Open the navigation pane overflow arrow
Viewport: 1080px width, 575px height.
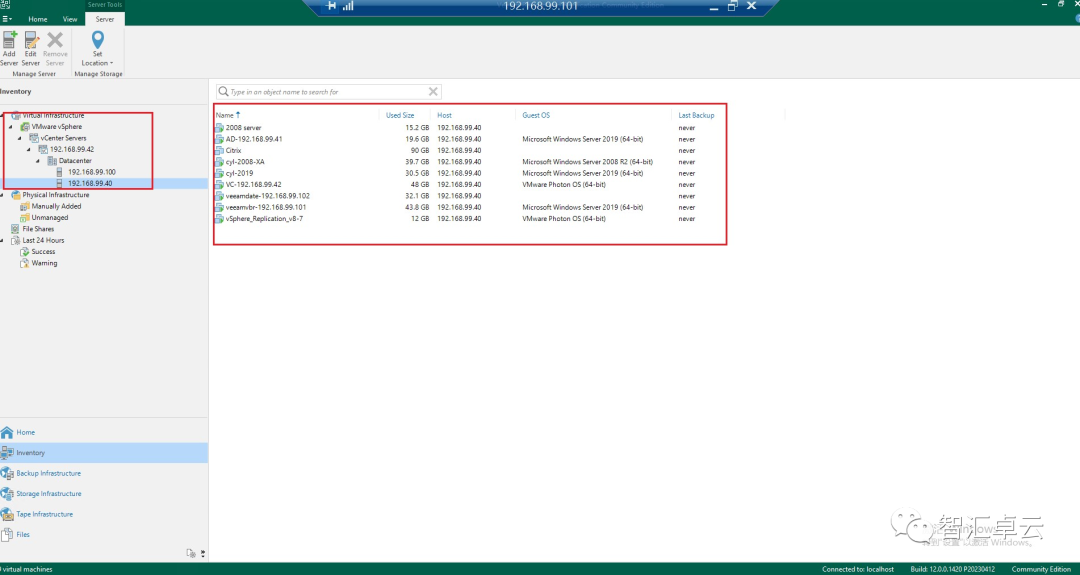pos(202,553)
